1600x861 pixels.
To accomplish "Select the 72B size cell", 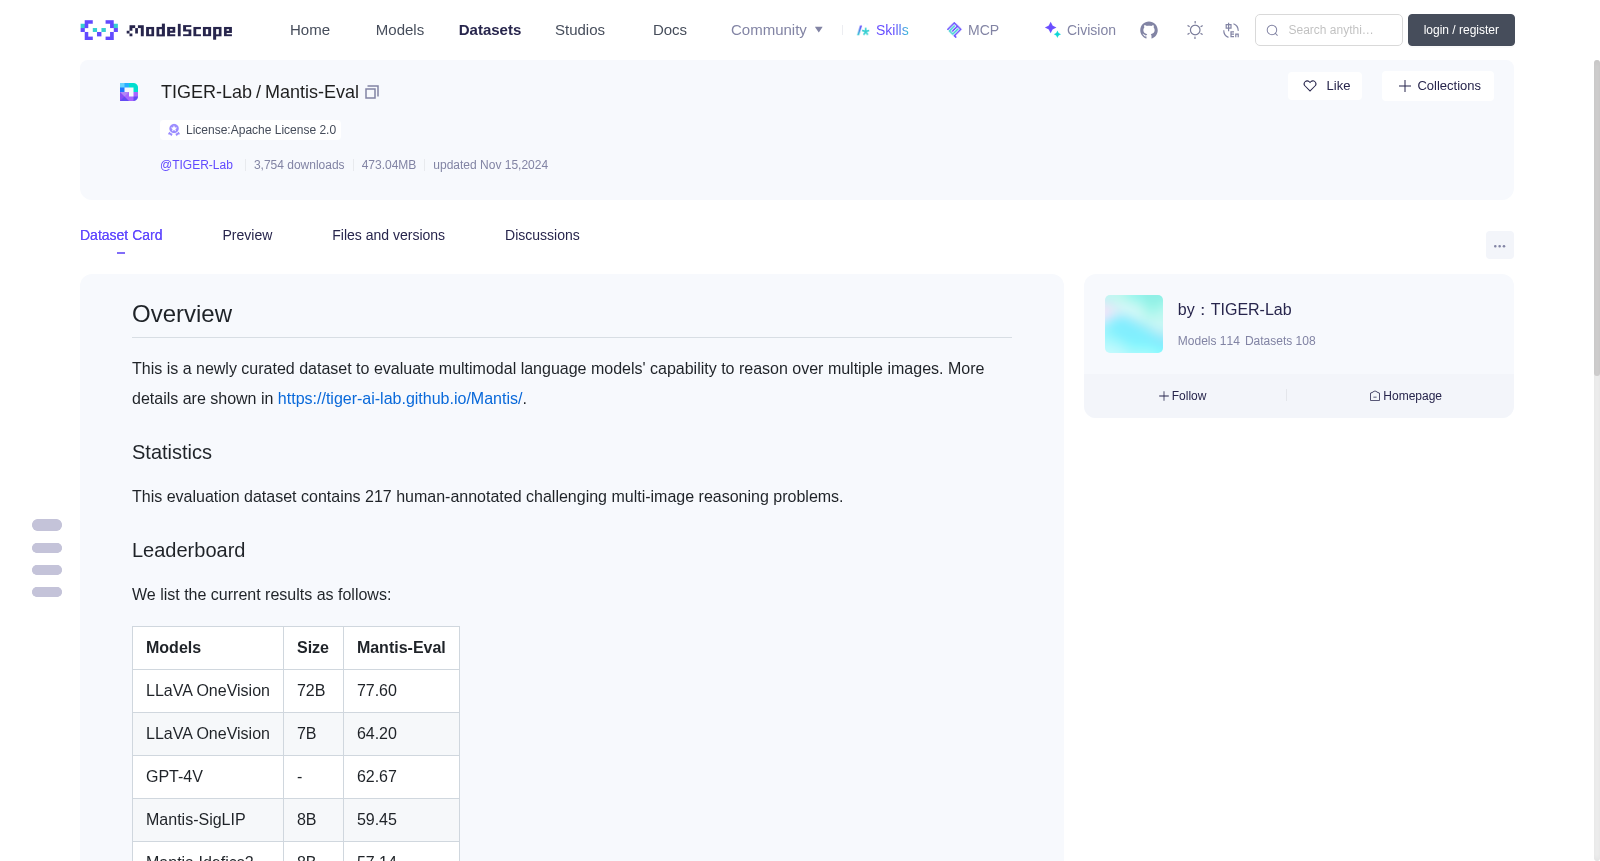I will pos(313,691).
